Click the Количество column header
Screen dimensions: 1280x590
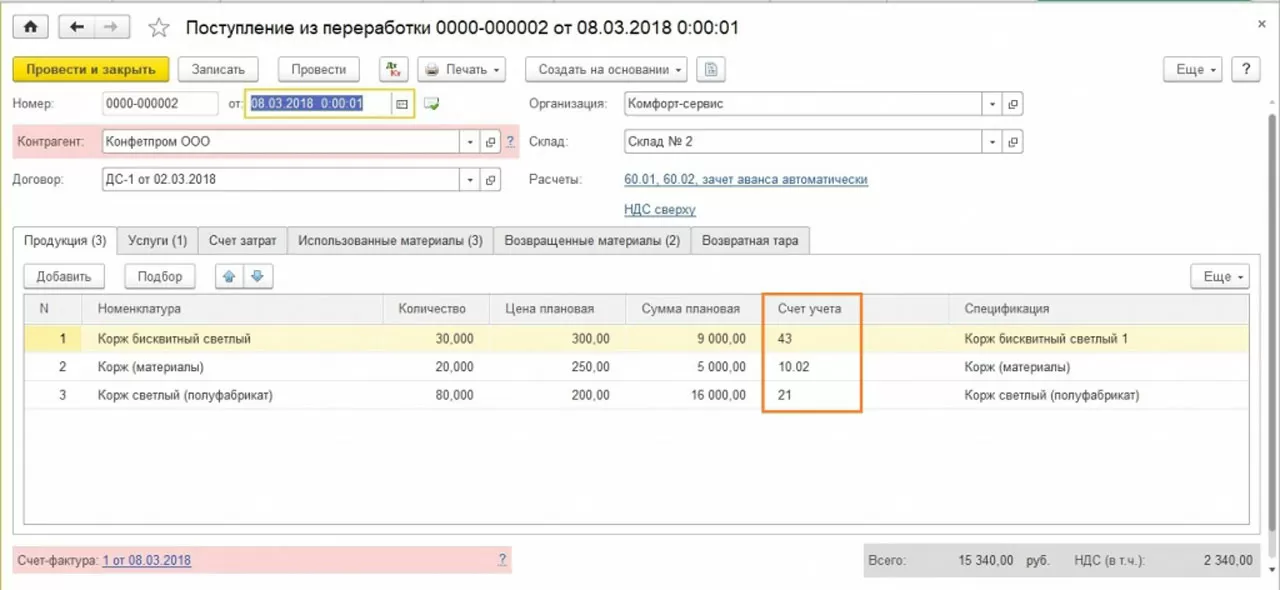(x=437, y=309)
